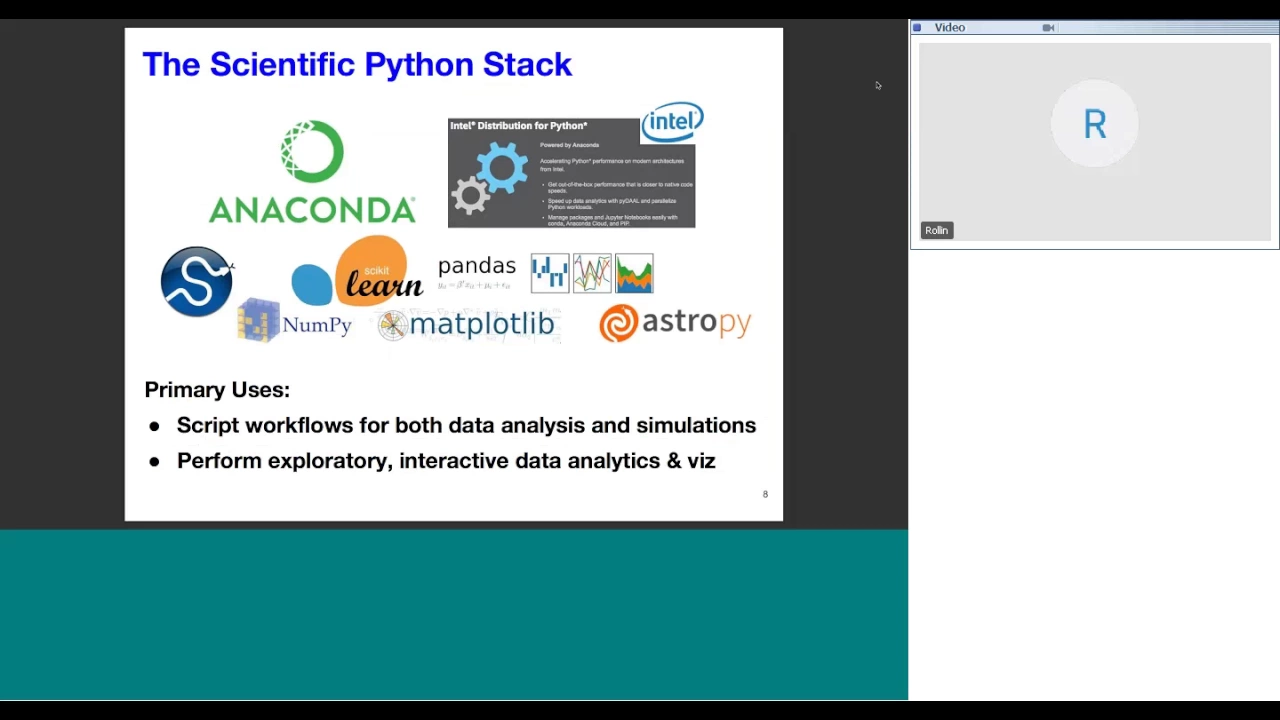Click the 'Primary Uses:' heading
Viewport: 1280px width, 720px height.
[x=217, y=390]
